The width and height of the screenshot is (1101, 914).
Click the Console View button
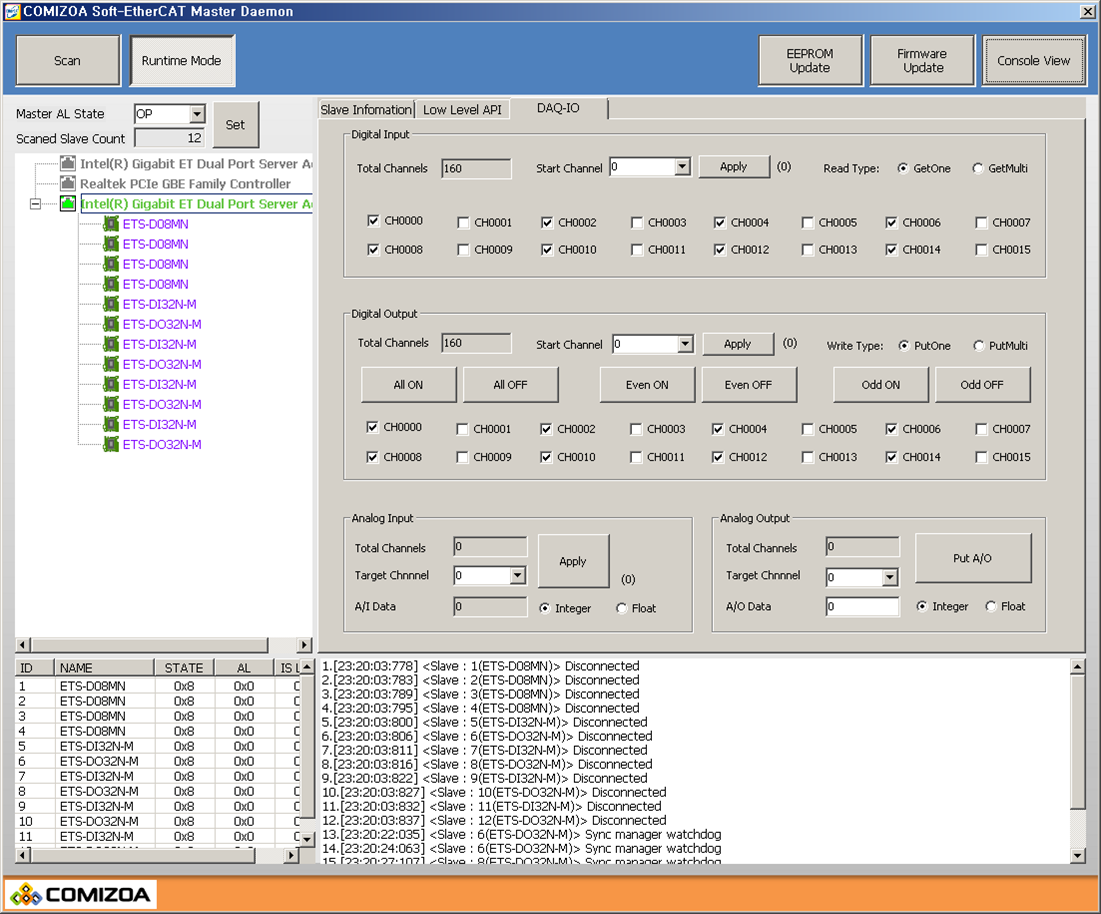click(x=1034, y=61)
